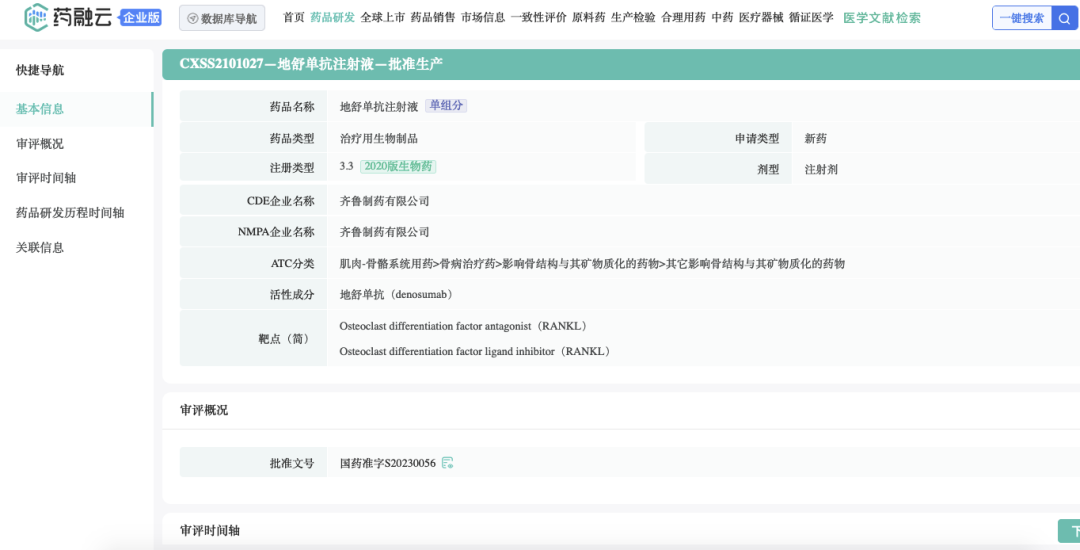Open the 循证医学 menu item
Viewport: 1080px width, 550px height.
pos(811,18)
